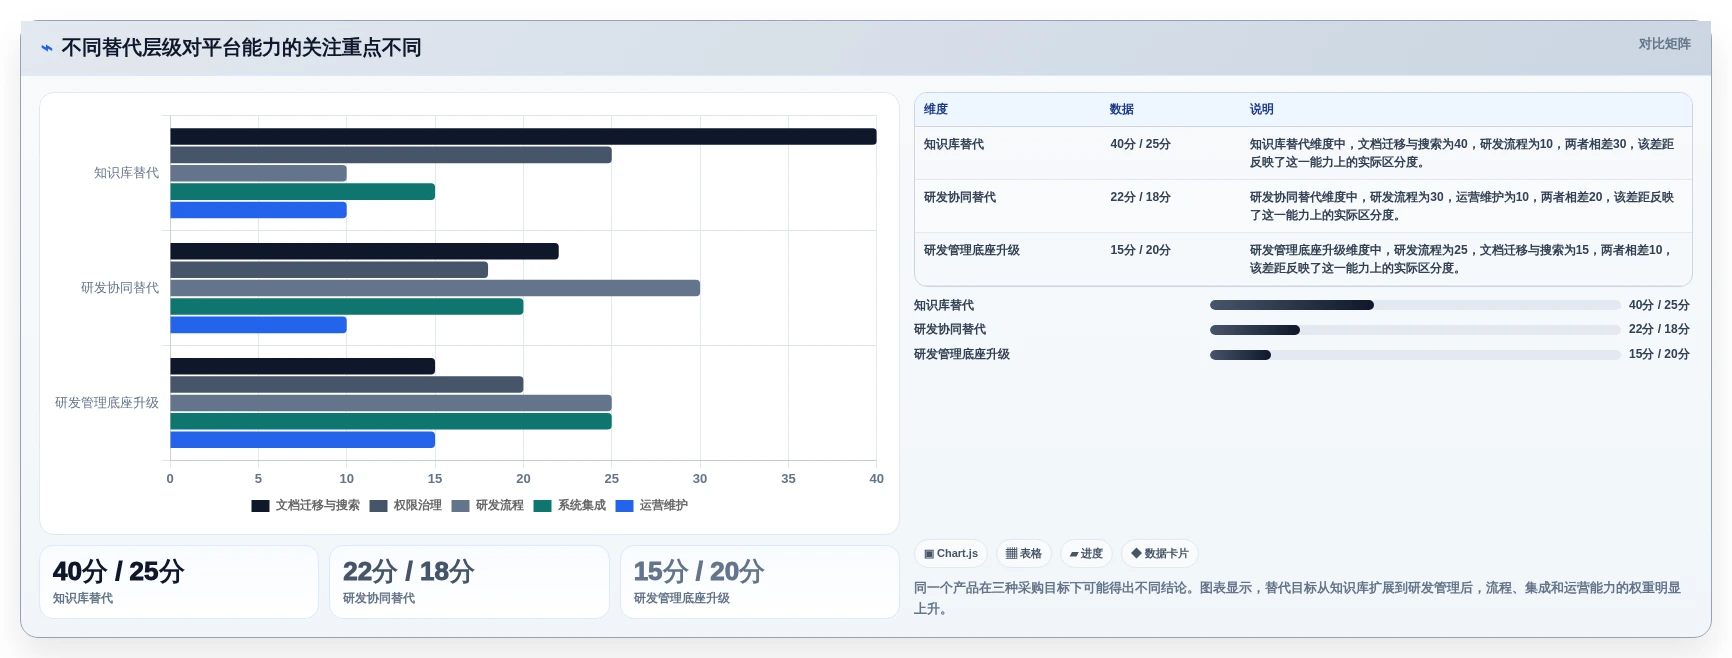Select the 知识库替代 table row cell
This screenshot has width=1732, height=658.
[x=954, y=144]
